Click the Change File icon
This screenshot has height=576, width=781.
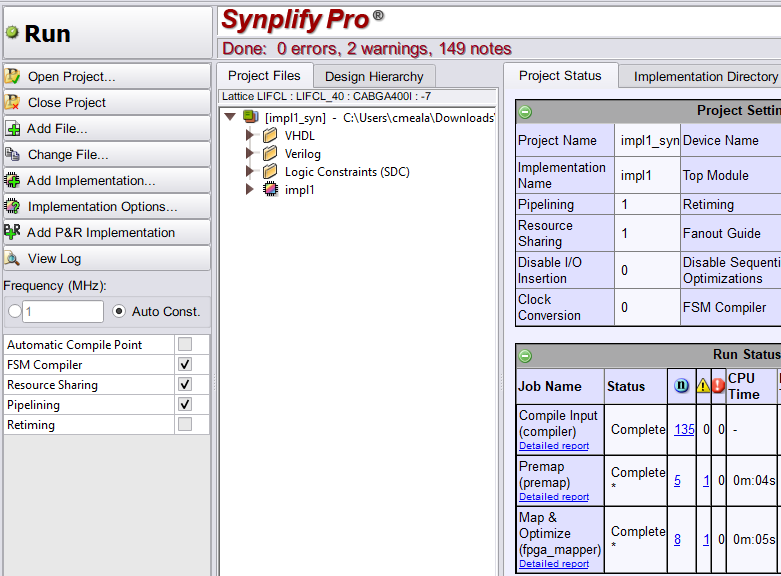[x=12, y=154]
